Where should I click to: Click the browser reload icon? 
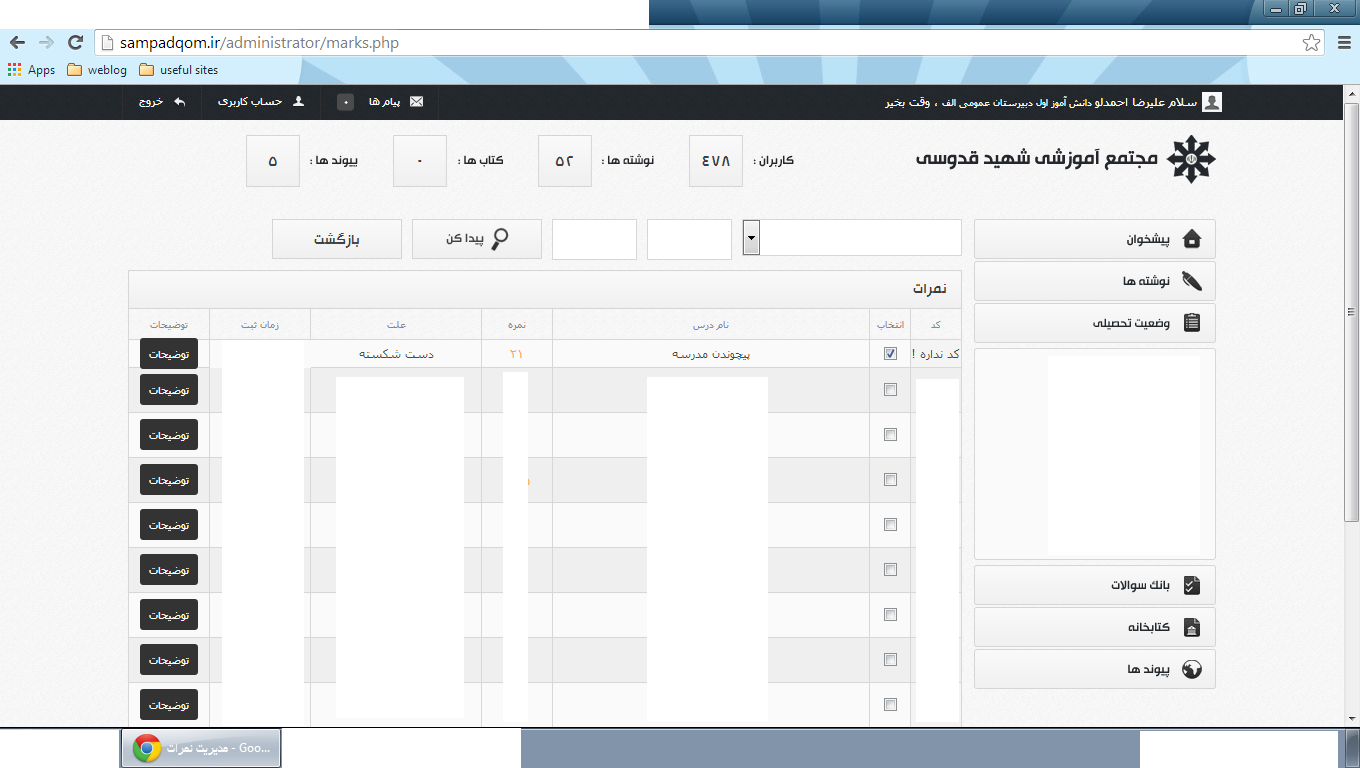pyautogui.click(x=74, y=42)
